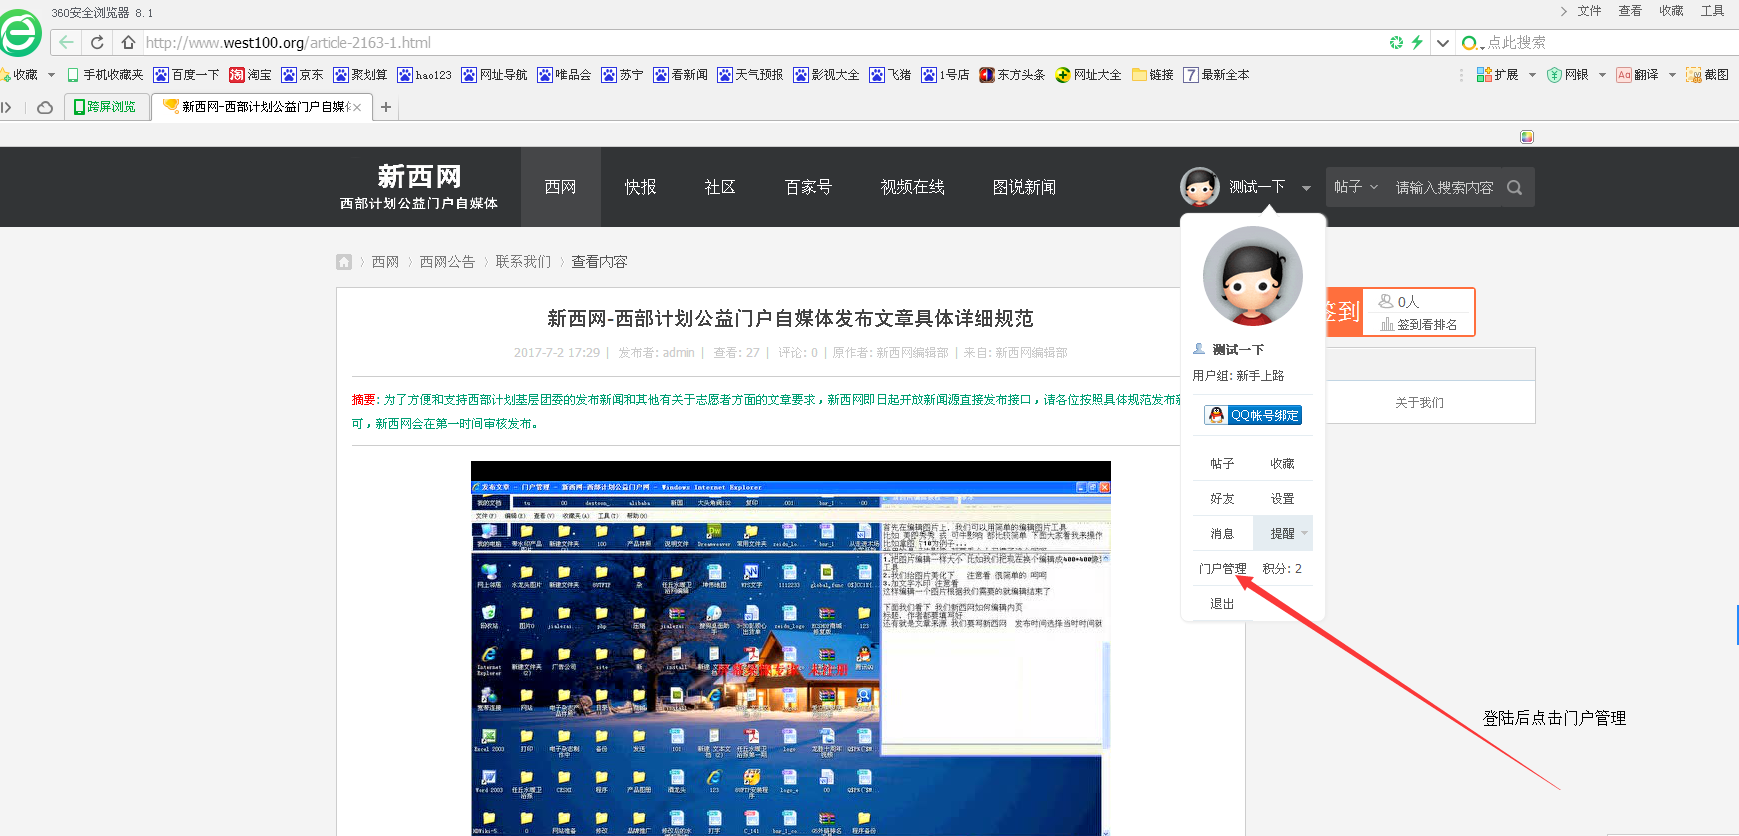Open the 唯品会 bookmark
The image size is (1739, 836).
(x=564, y=75)
